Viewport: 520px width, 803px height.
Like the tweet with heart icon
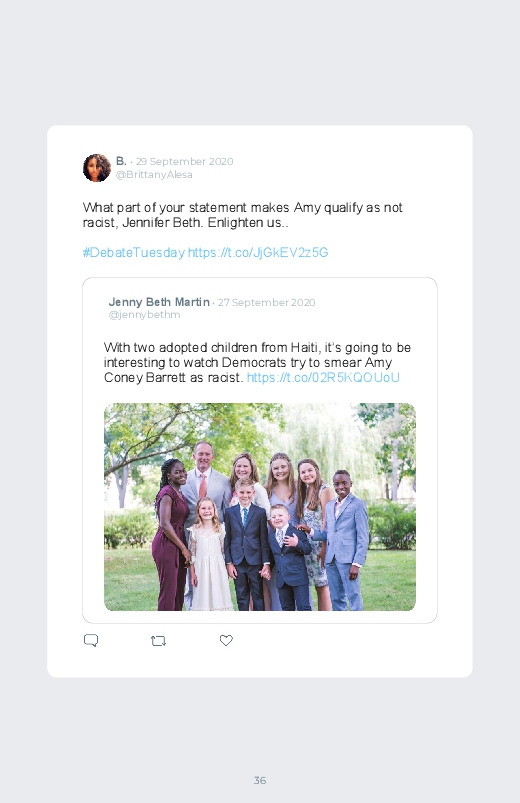(226, 640)
